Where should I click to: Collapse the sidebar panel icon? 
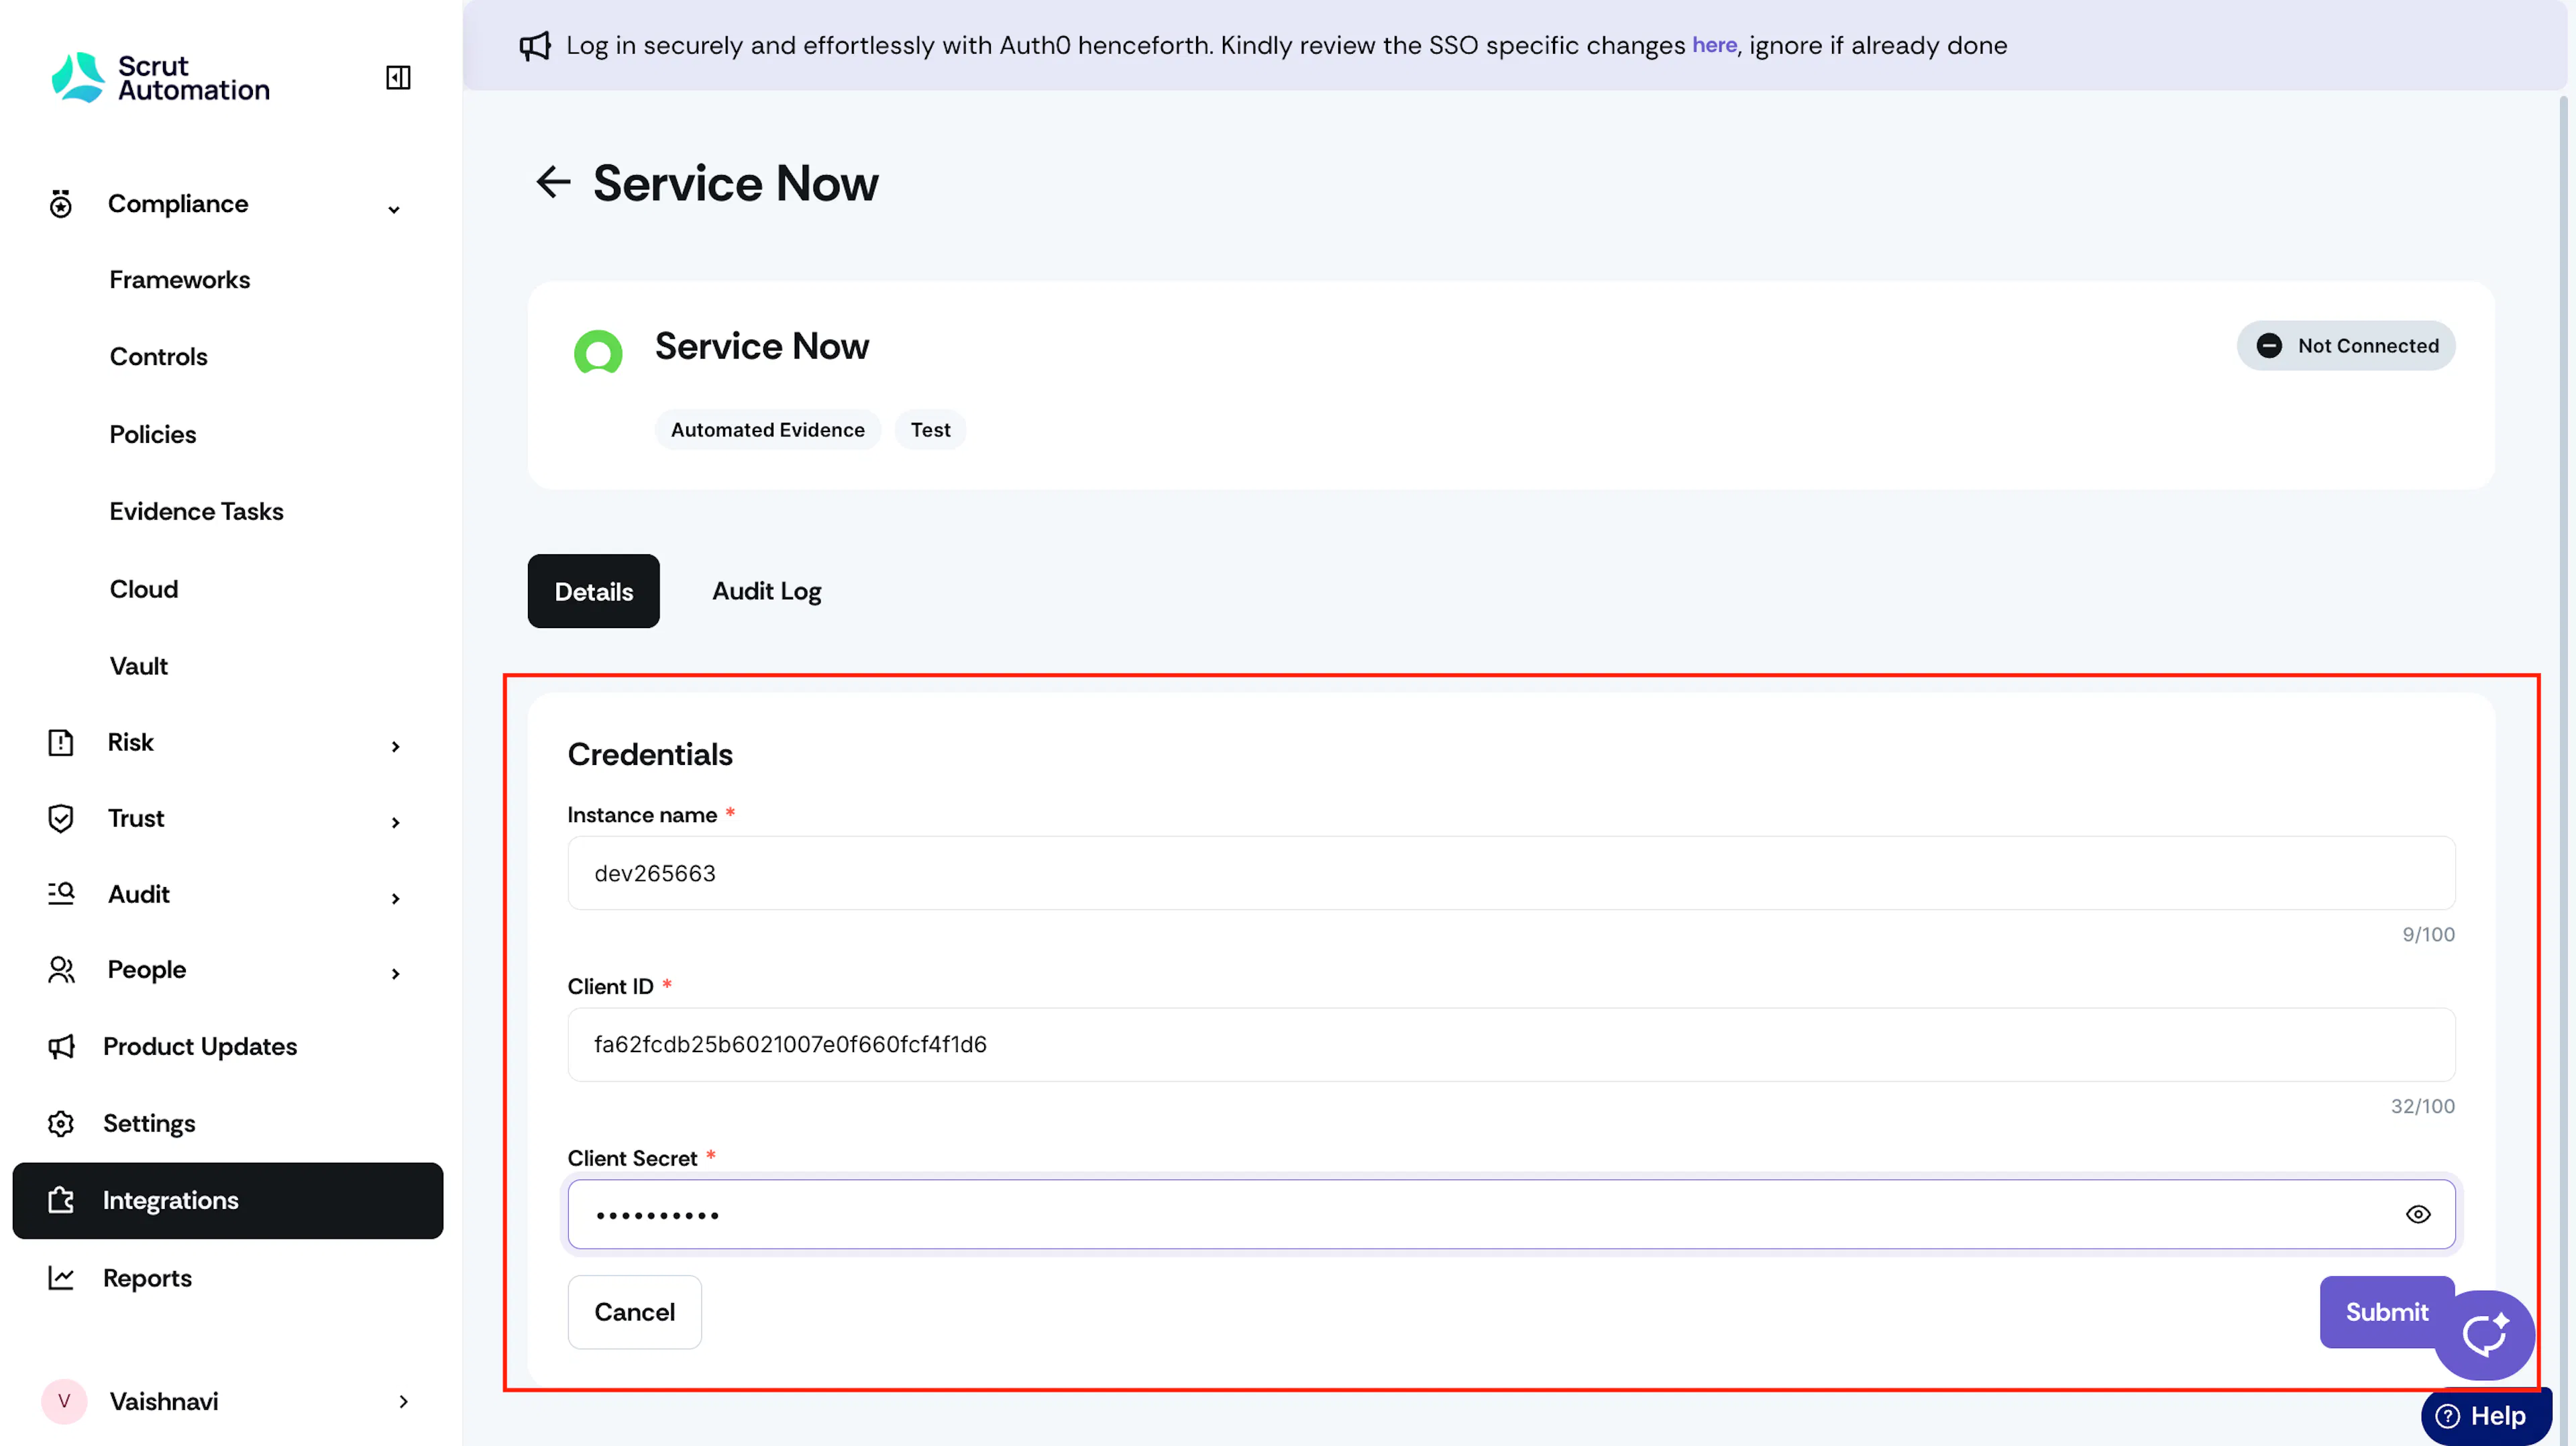coord(398,77)
